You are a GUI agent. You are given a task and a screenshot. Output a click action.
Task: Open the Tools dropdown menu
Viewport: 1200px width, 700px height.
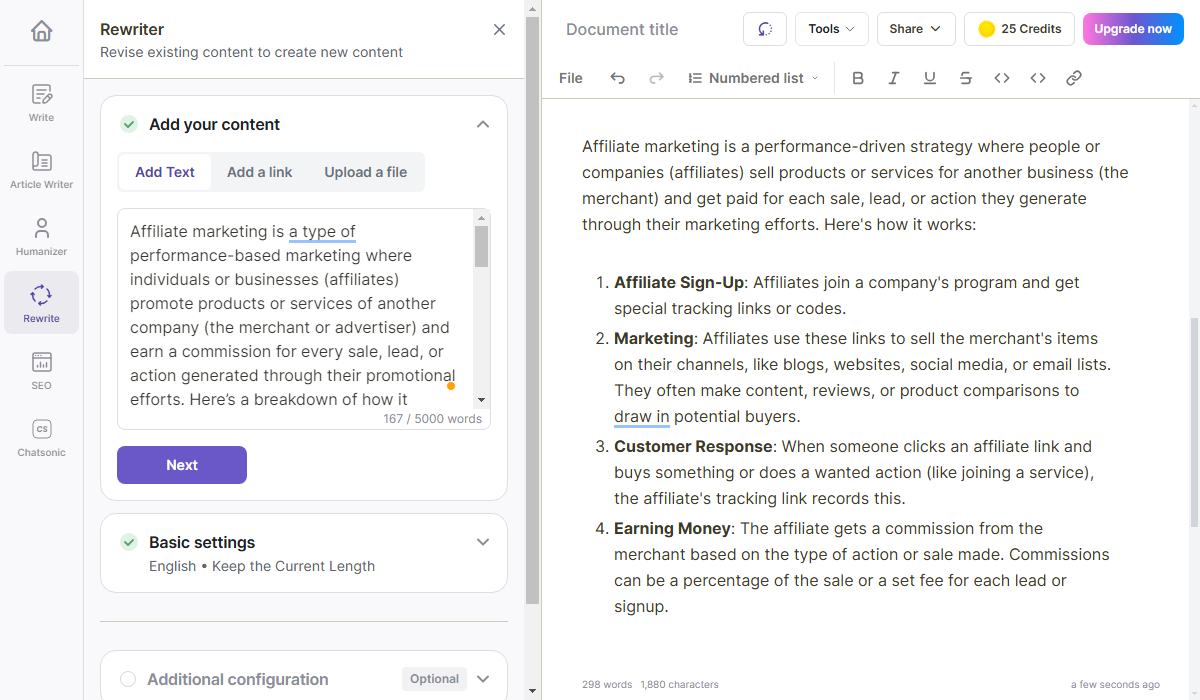point(831,29)
